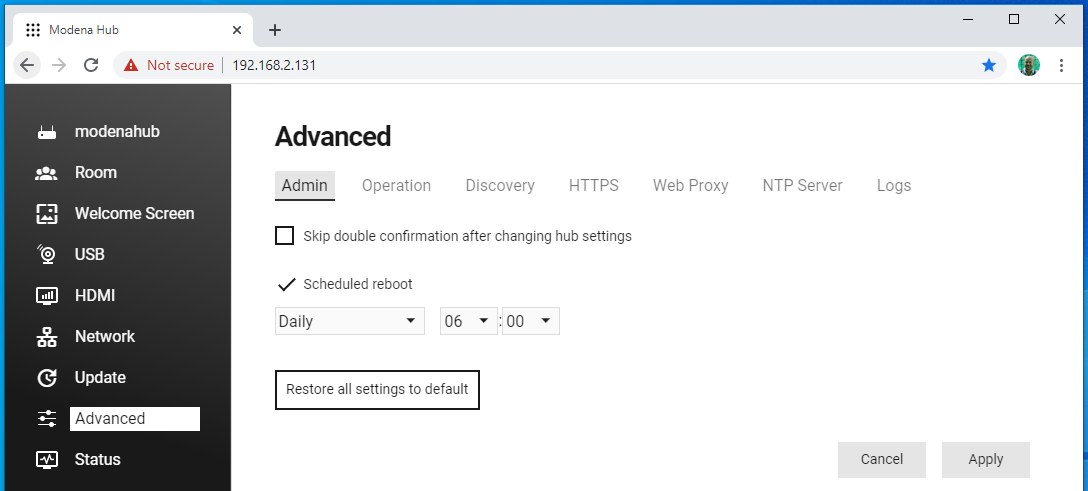Click the blue bookmark star icon

pos(989,65)
